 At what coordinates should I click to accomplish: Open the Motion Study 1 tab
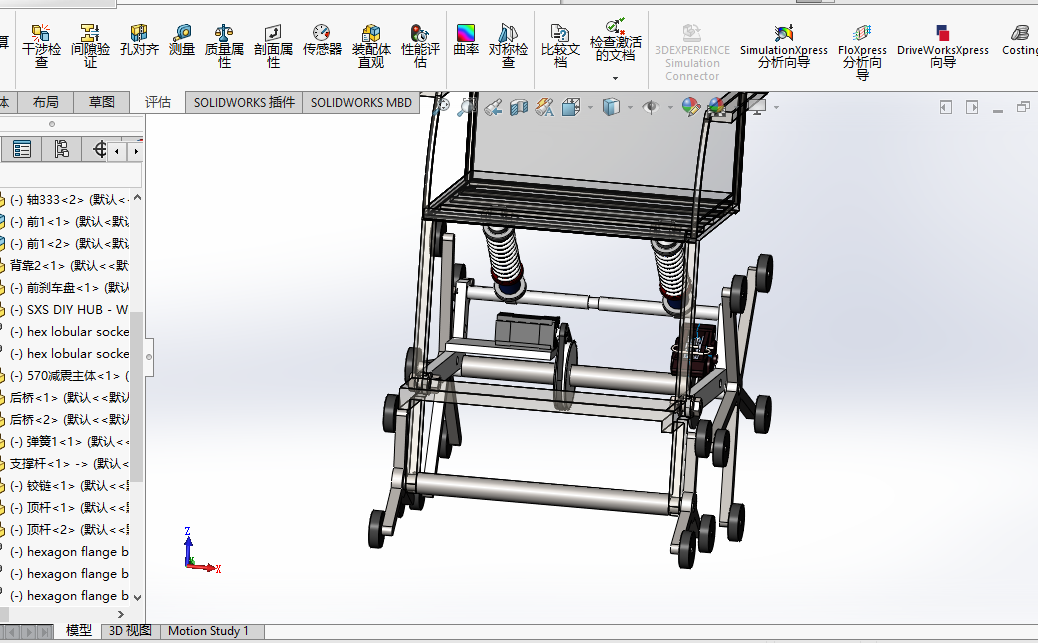click(209, 631)
